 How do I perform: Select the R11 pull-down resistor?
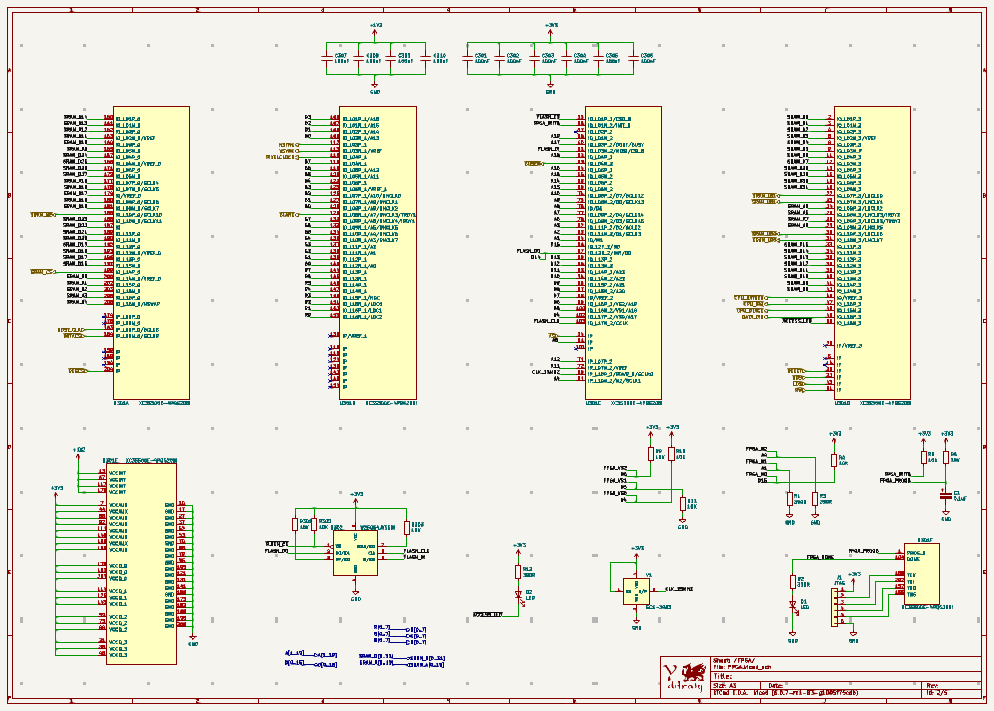coord(683,504)
